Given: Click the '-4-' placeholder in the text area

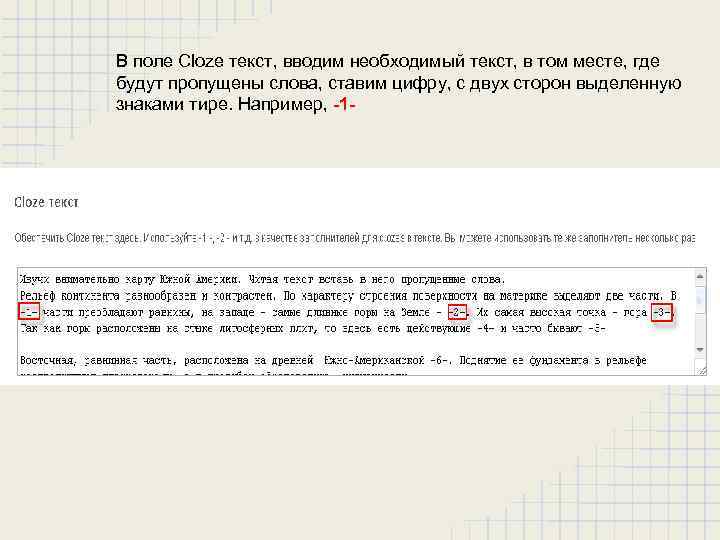Looking at the screenshot, I should click(x=486, y=329).
